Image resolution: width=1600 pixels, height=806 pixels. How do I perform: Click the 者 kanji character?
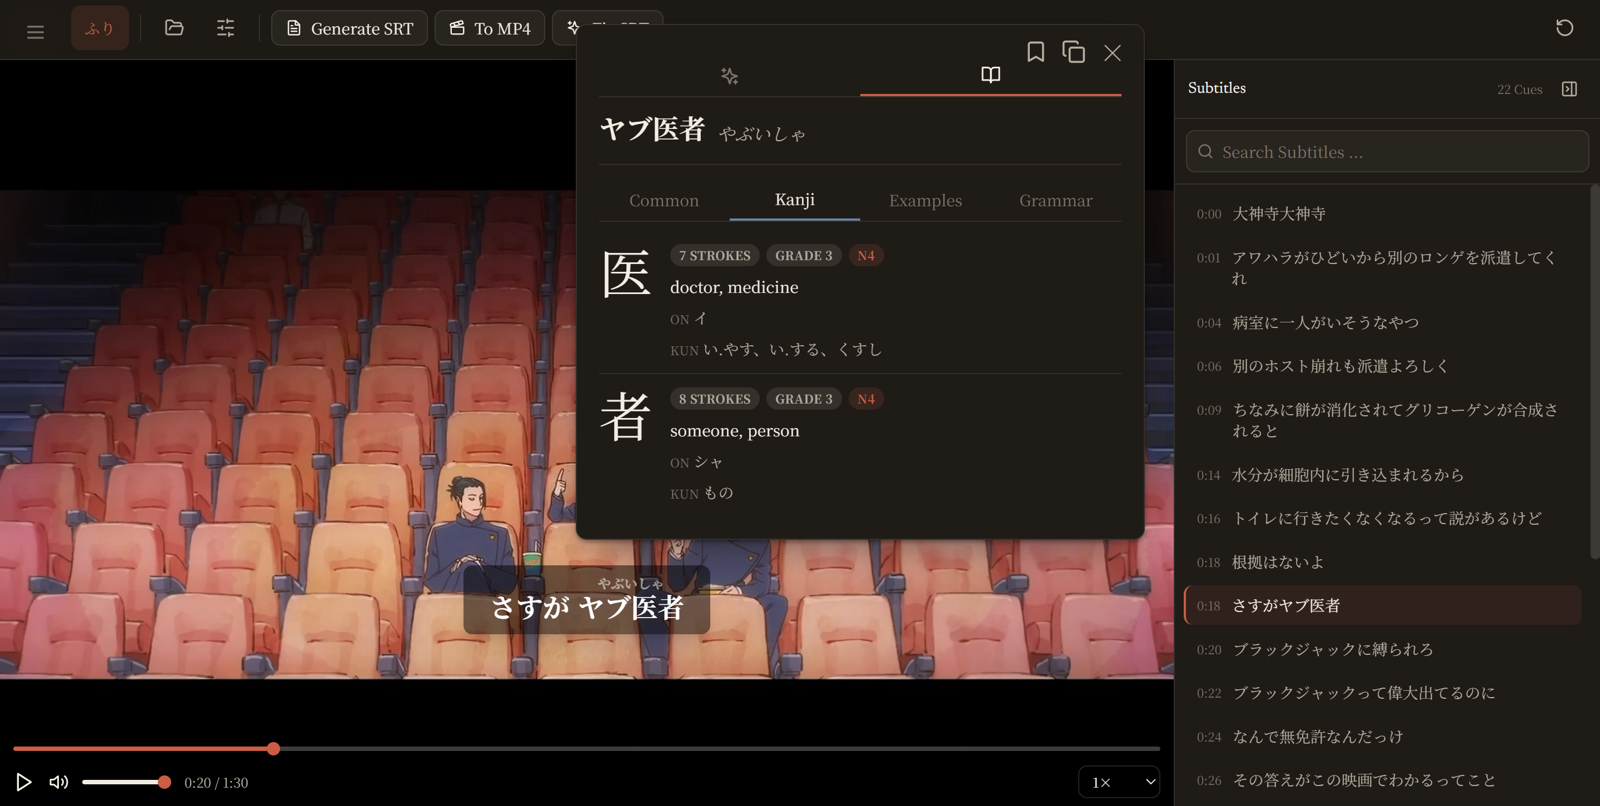click(x=626, y=417)
